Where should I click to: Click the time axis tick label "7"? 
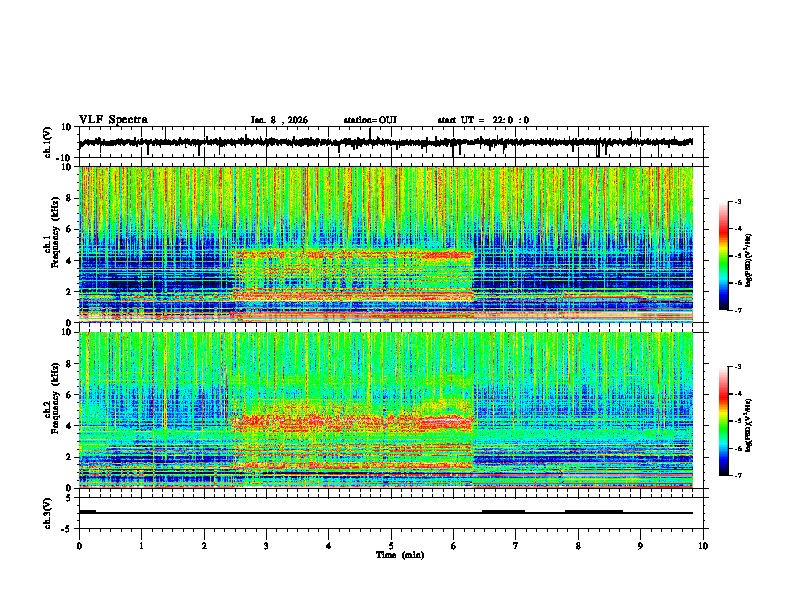pos(516,546)
